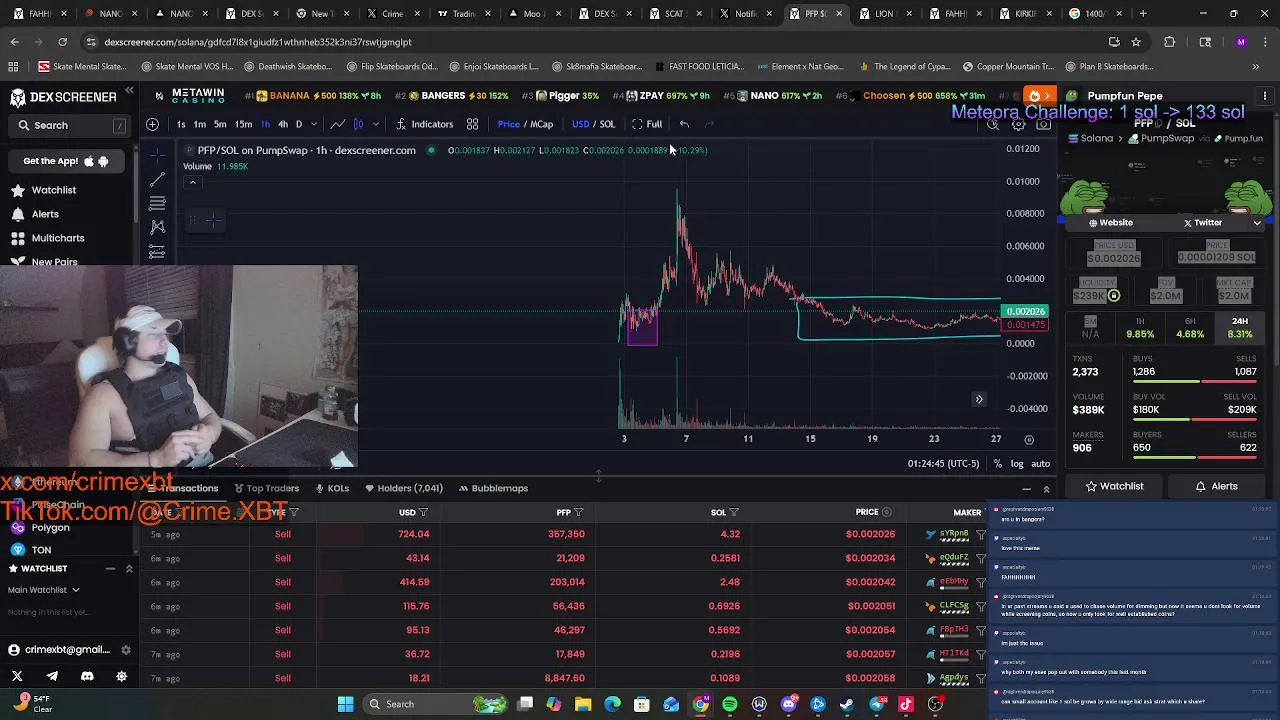Toggle the auto scale option

(1041, 464)
